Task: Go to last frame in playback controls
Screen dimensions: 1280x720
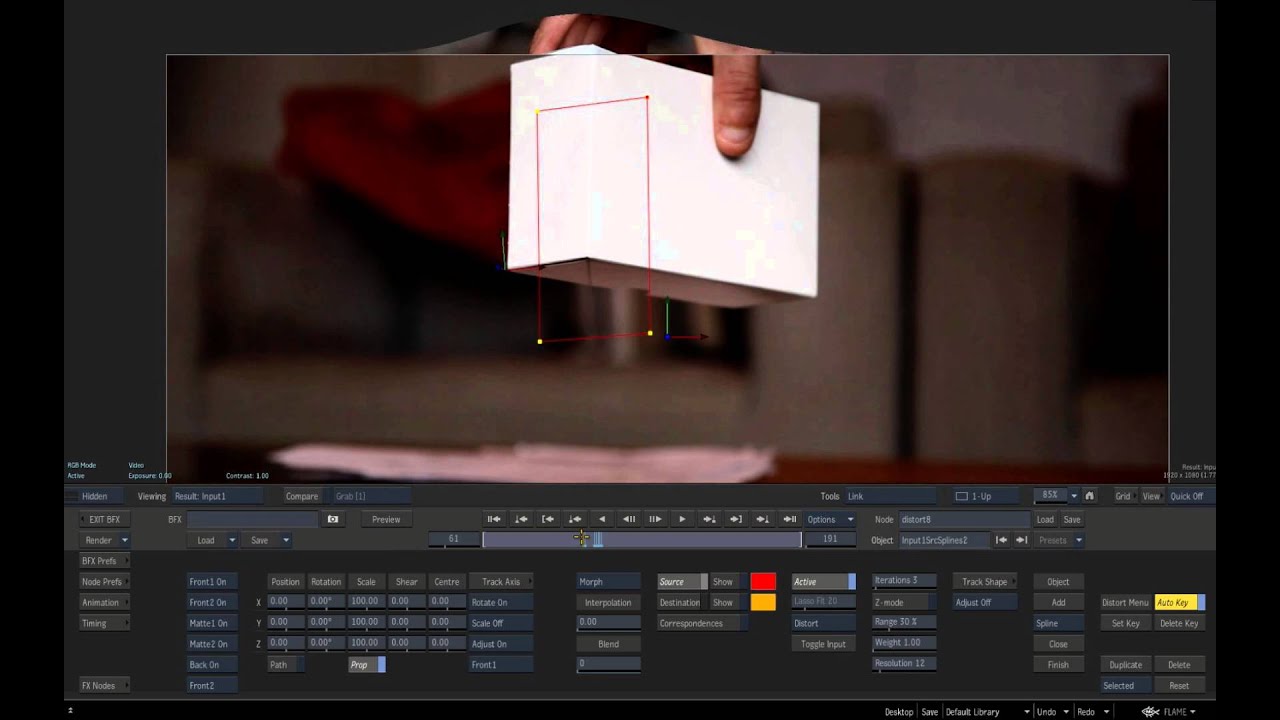Action: [x=789, y=519]
